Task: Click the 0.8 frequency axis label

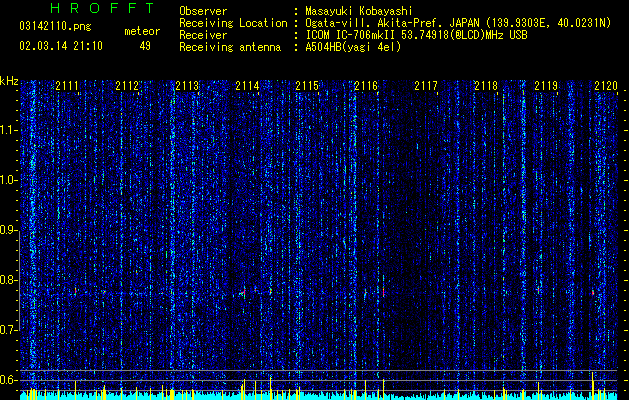Action: click(x=9, y=280)
